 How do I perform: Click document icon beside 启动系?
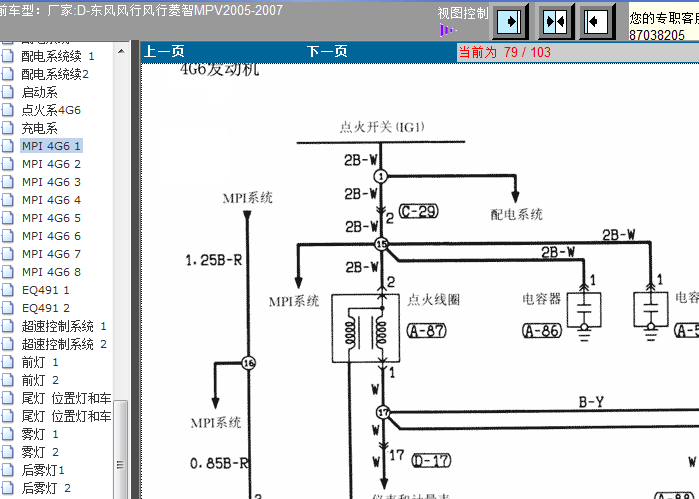8,92
